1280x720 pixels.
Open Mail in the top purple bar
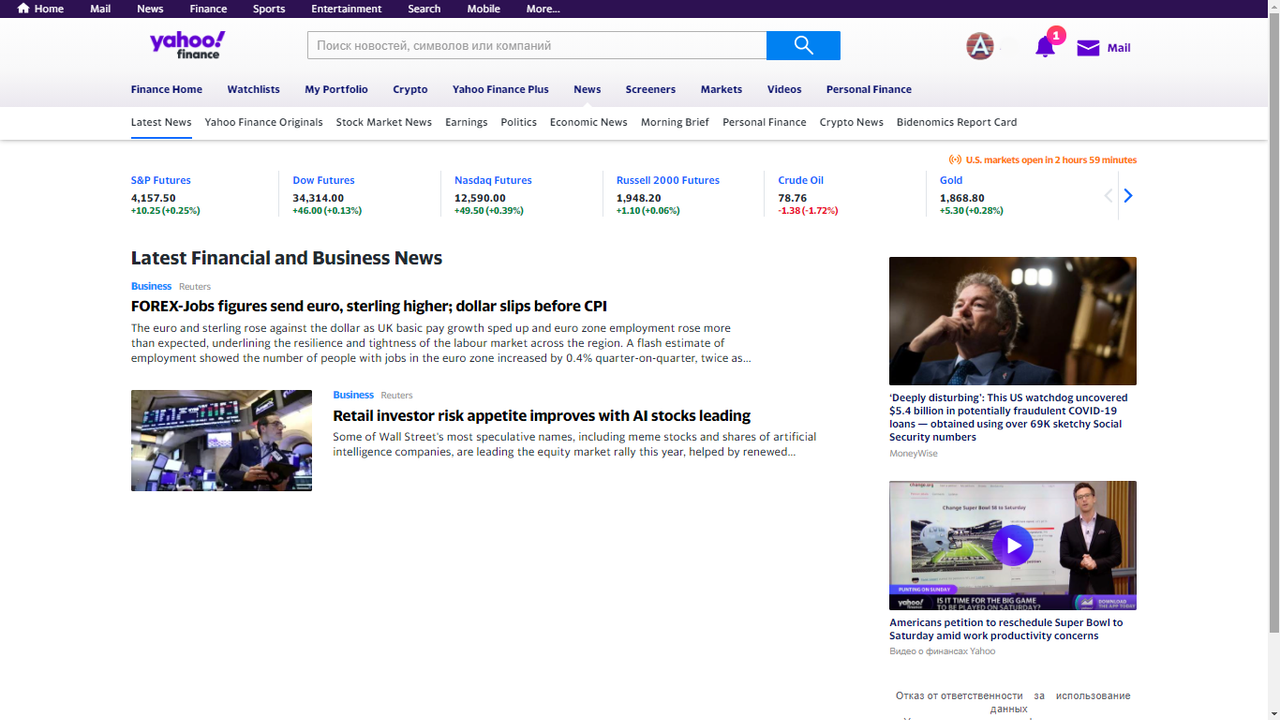(x=100, y=8)
